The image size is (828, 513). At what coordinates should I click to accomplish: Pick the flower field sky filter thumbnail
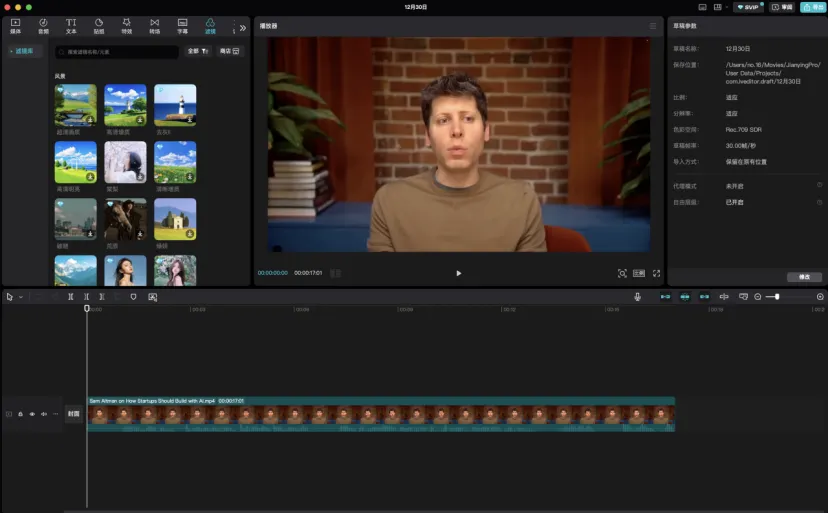175,162
